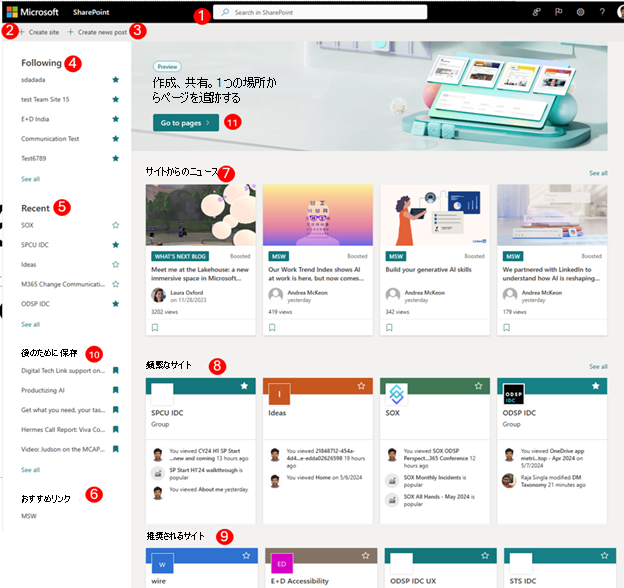Toggle star on ODSP IDC site card
Screen dimensions: 624x588
(x=595, y=386)
